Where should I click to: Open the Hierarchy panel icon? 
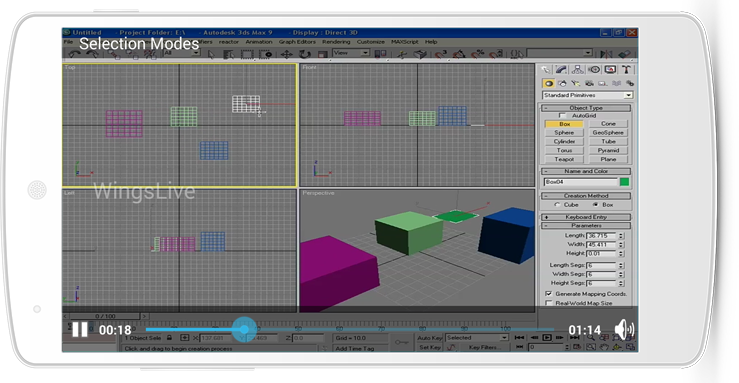pyautogui.click(x=577, y=70)
